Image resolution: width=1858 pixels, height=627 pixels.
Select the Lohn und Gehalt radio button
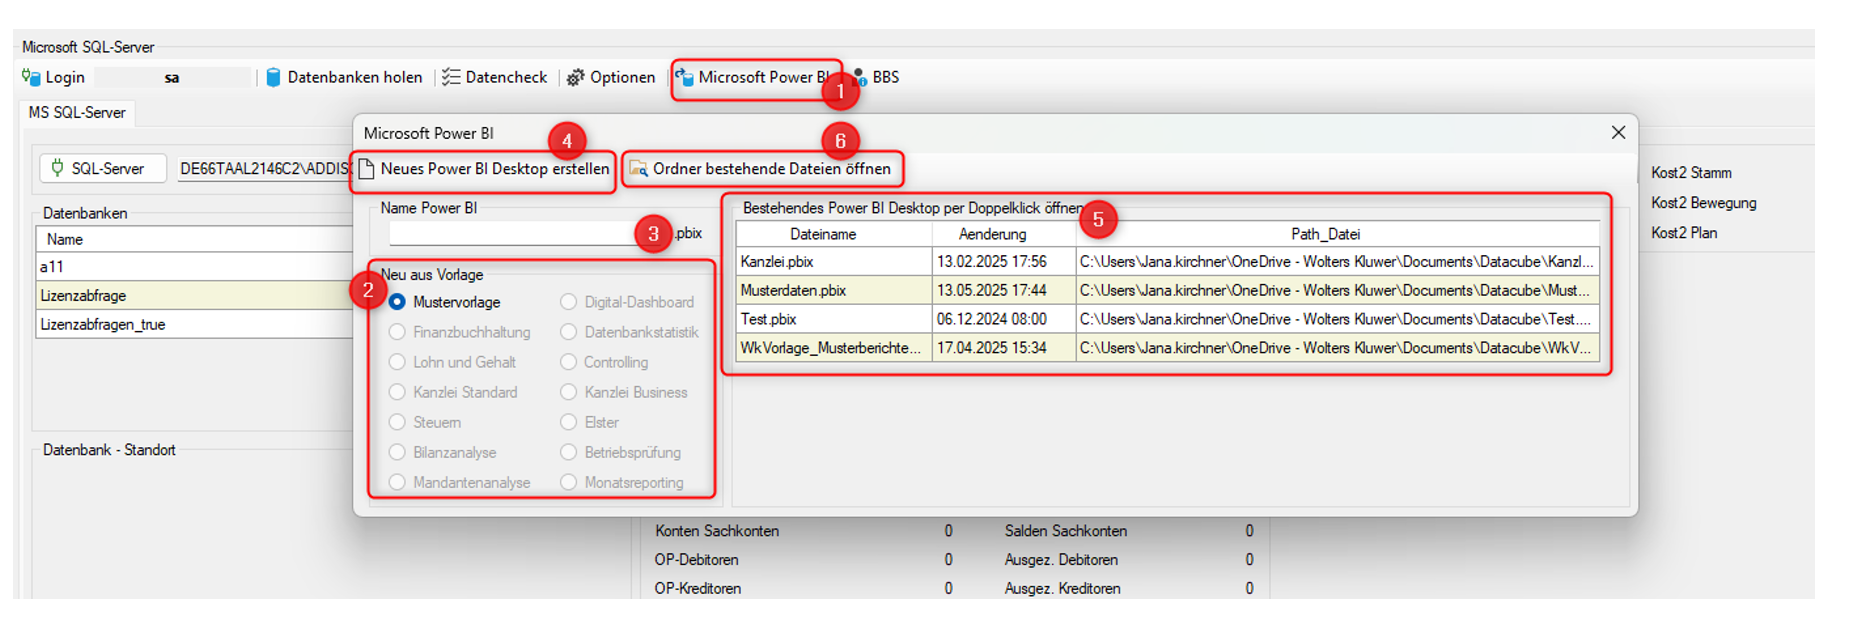click(397, 362)
